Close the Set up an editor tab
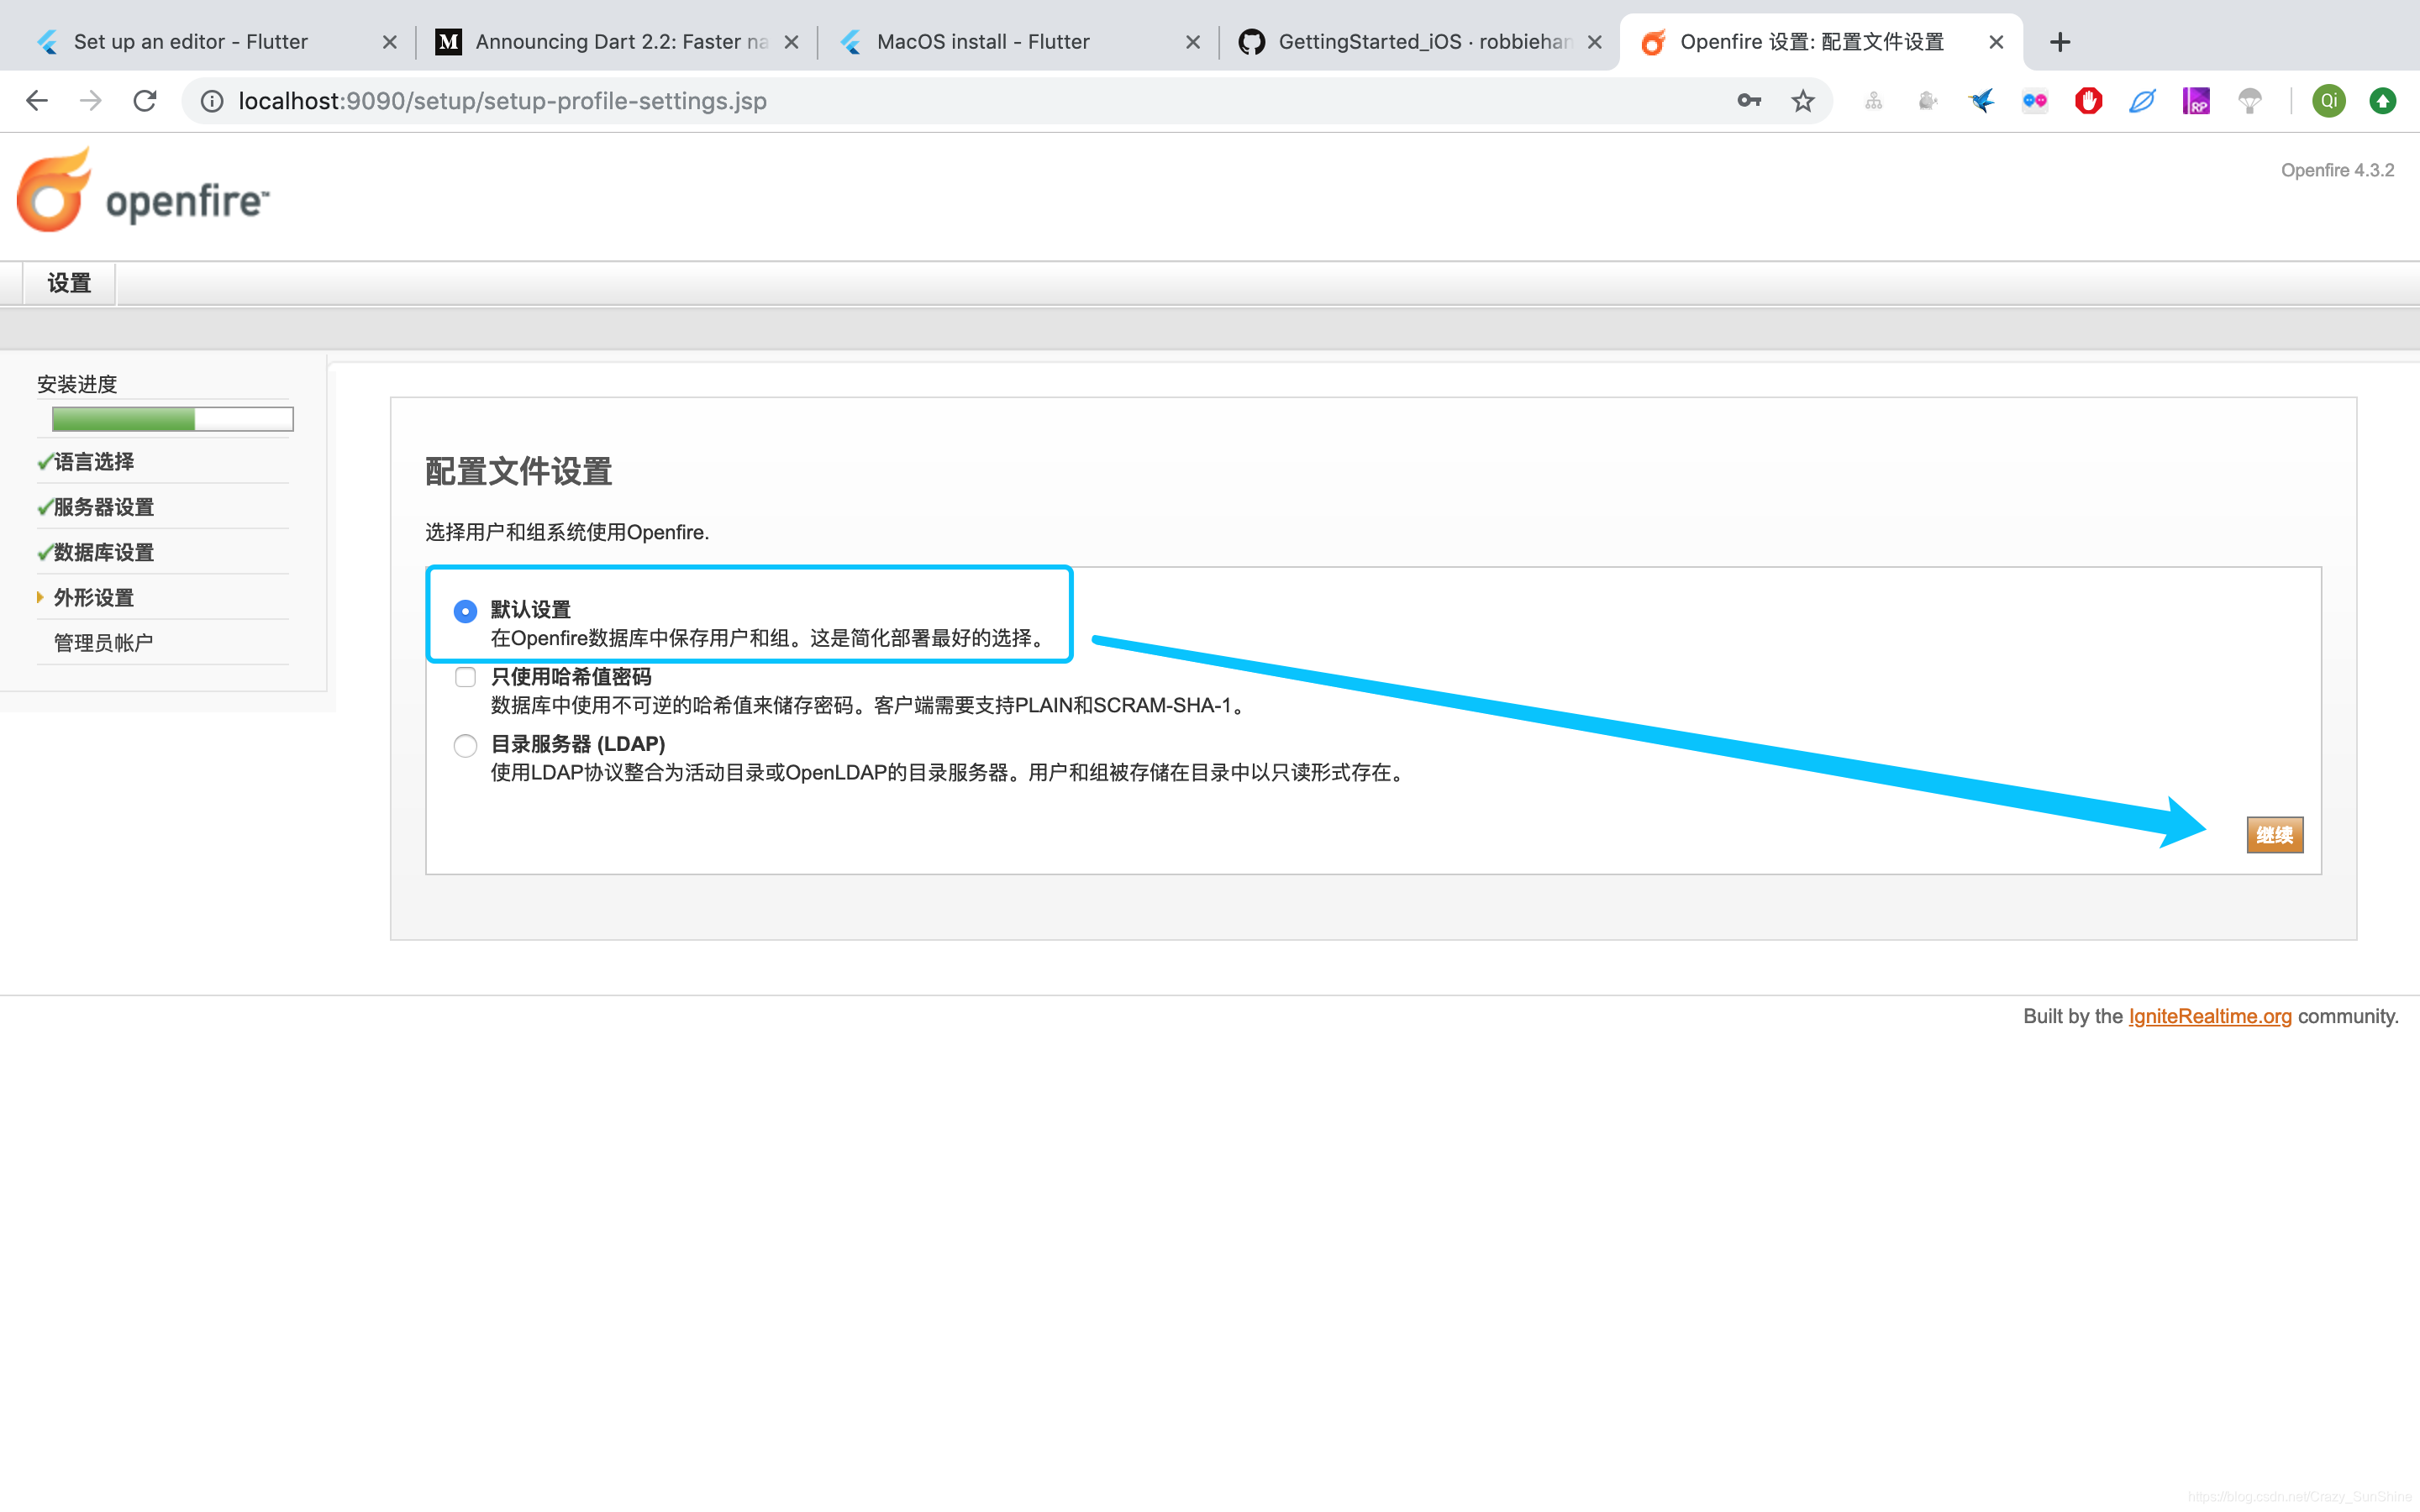Screen dimensions: 2420x1512 (x=390, y=42)
